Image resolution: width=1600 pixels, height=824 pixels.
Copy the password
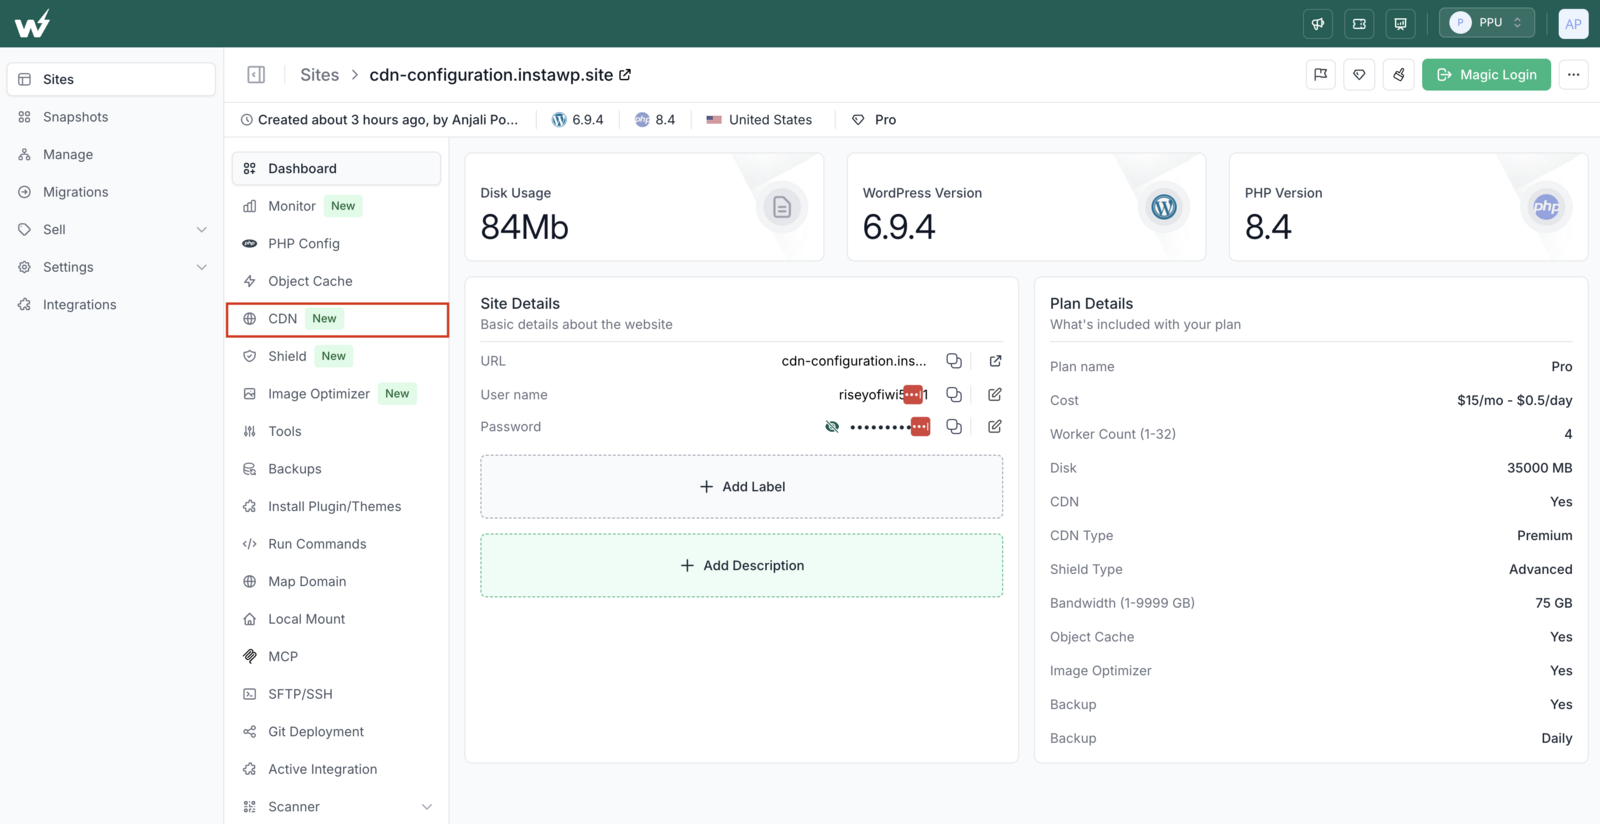point(954,427)
